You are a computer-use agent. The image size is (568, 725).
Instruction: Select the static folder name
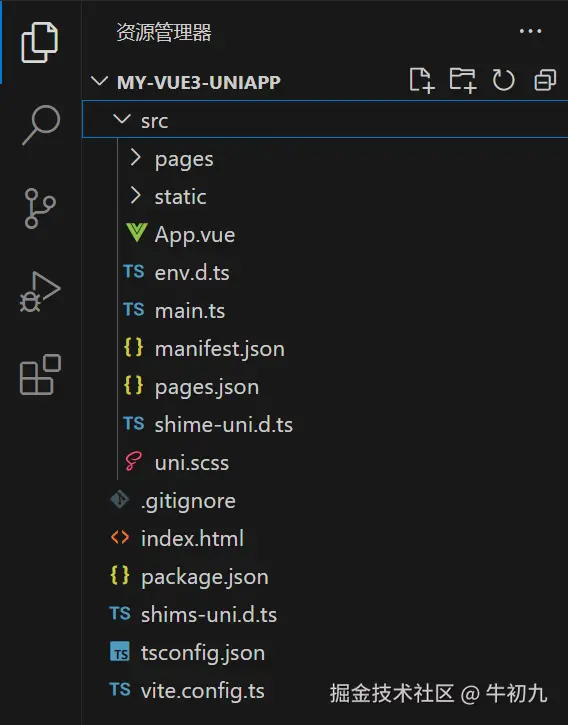[180, 197]
